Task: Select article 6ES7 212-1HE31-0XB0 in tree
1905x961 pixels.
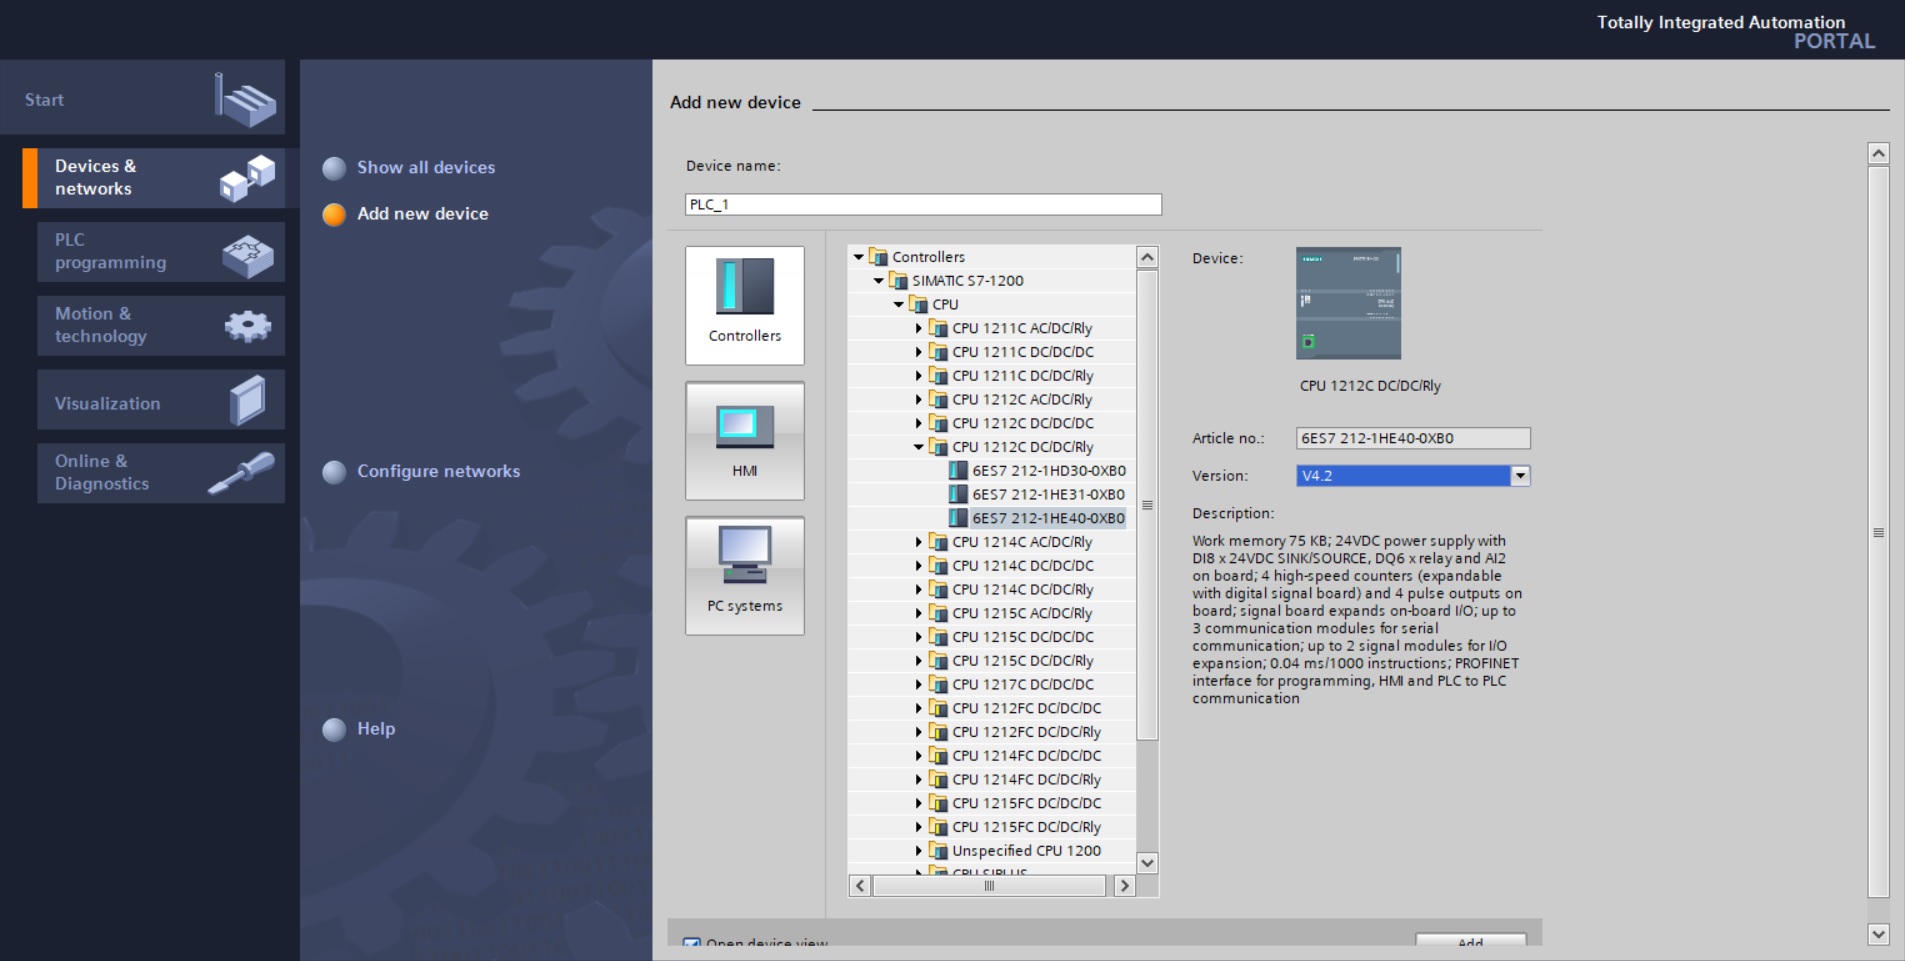Action: [1048, 495]
